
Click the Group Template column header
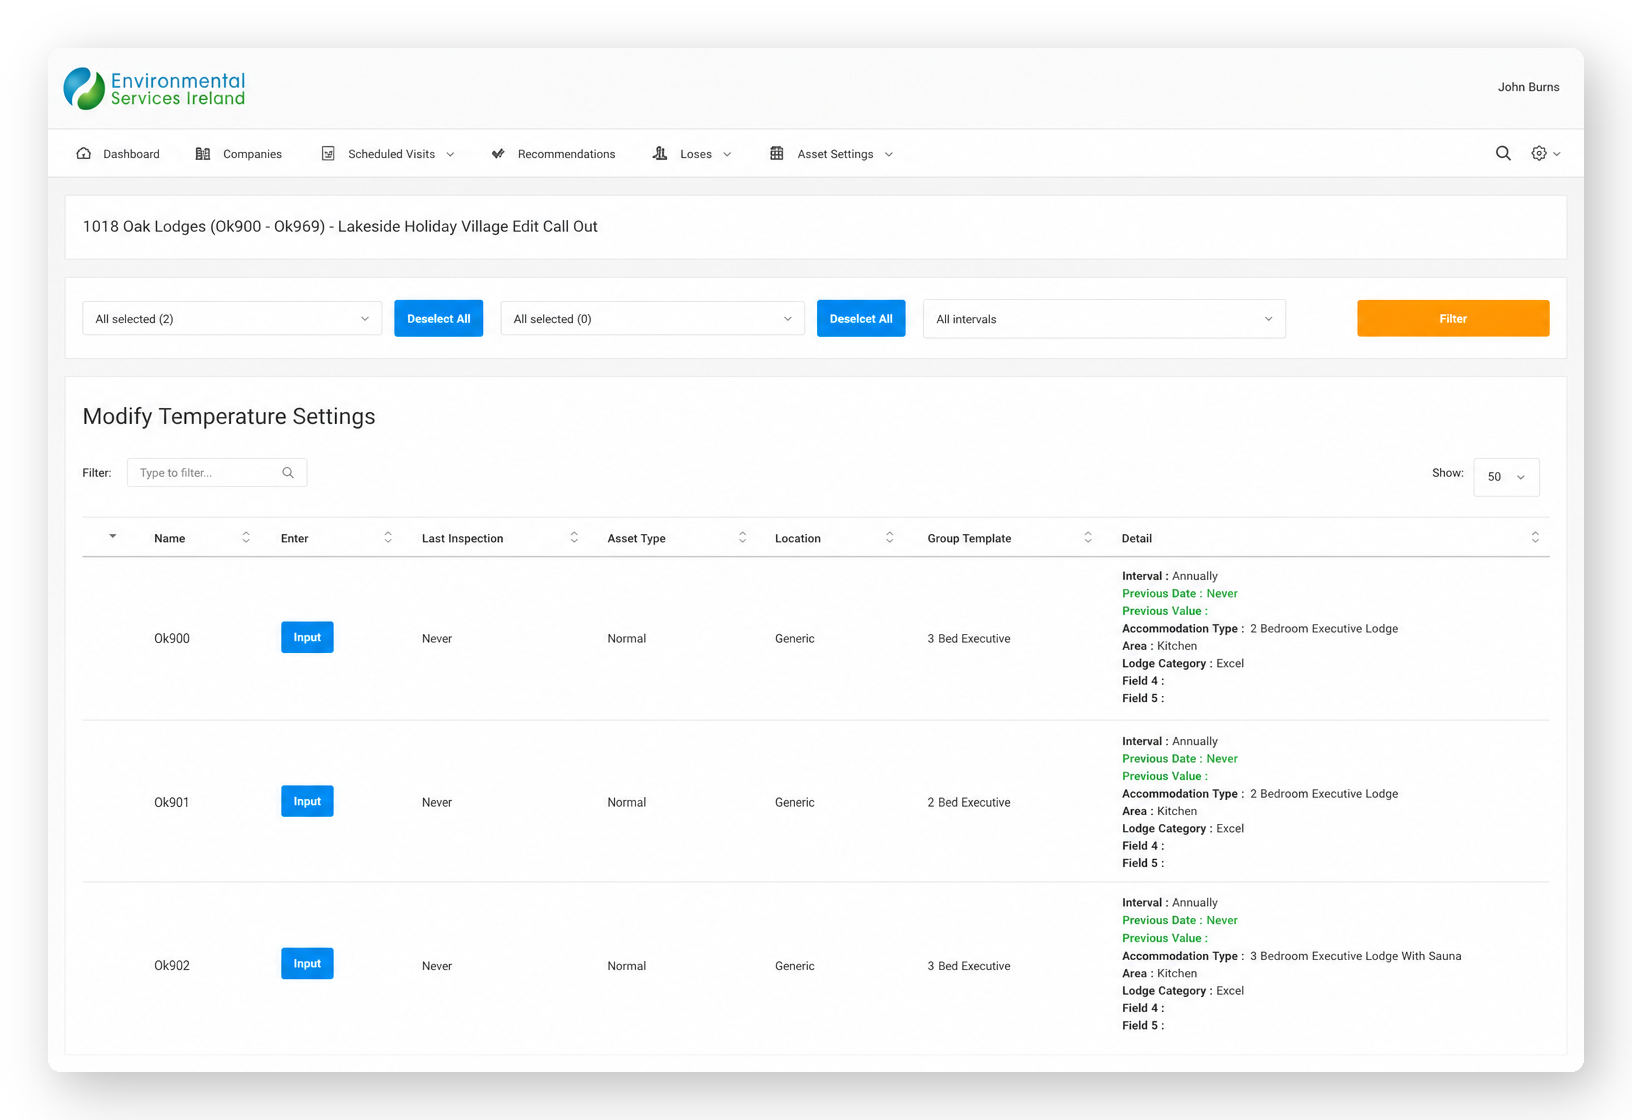tap(969, 538)
